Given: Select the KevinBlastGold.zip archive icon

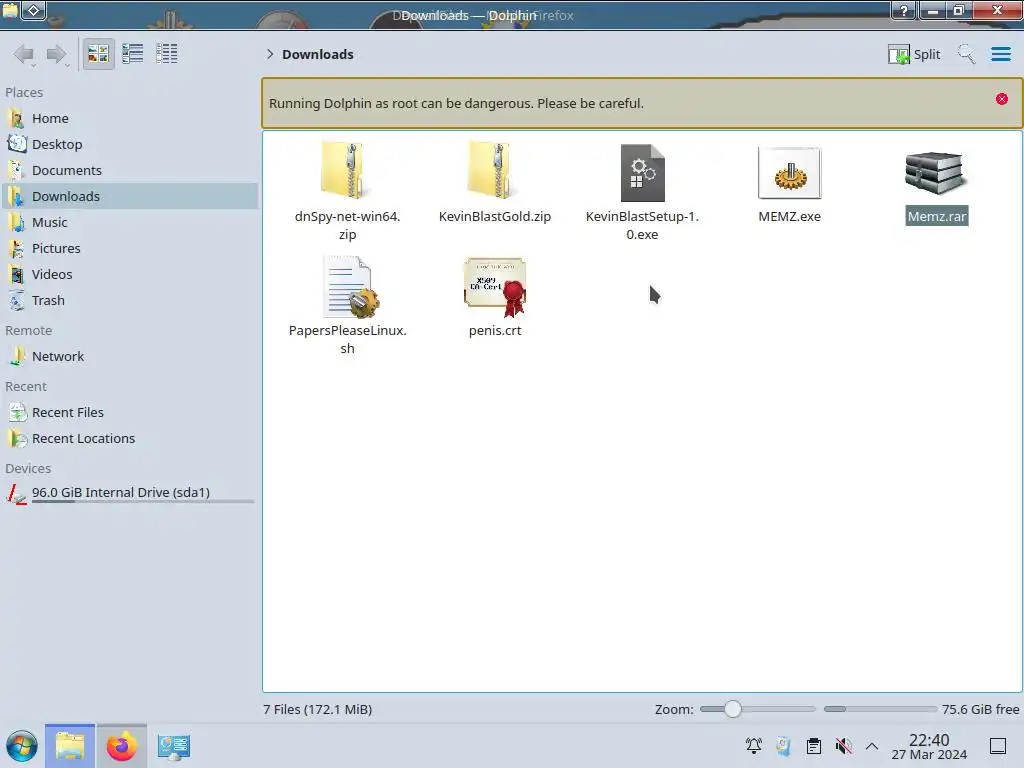Looking at the screenshot, I should pos(494,170).
